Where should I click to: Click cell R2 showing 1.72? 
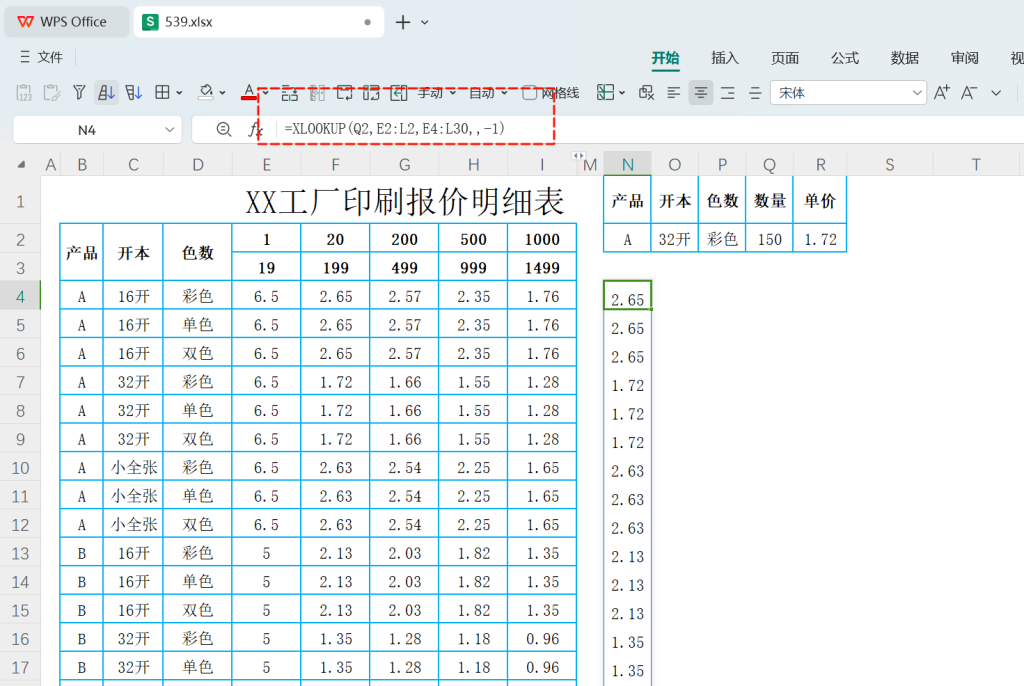pyautogui.click(x=820, y=238)
